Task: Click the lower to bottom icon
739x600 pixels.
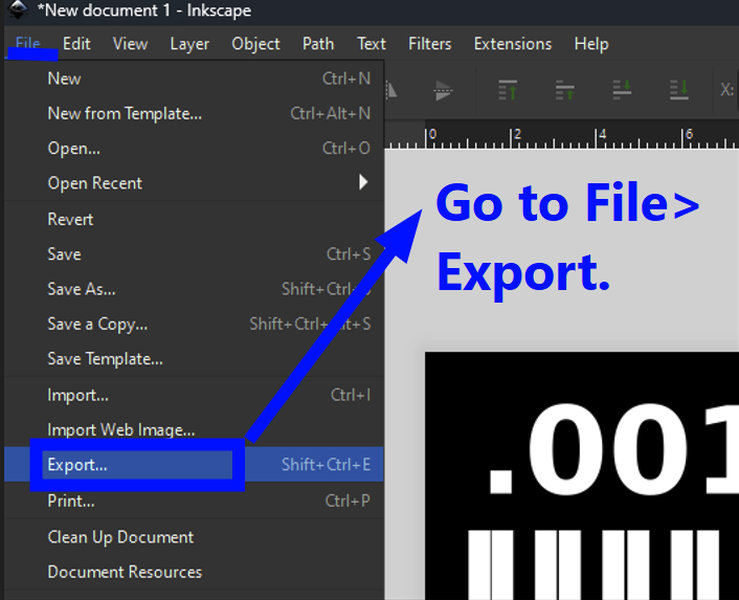Action: coord(679,90)
